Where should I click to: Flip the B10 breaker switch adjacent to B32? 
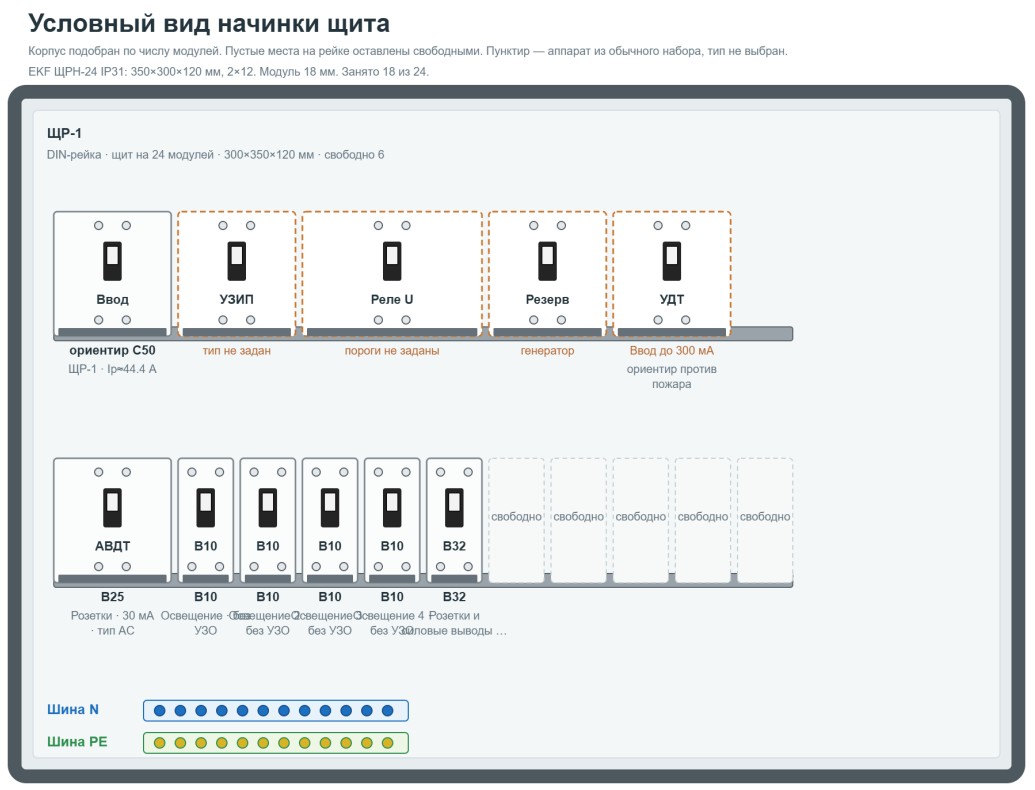click(x=392, y=508)
